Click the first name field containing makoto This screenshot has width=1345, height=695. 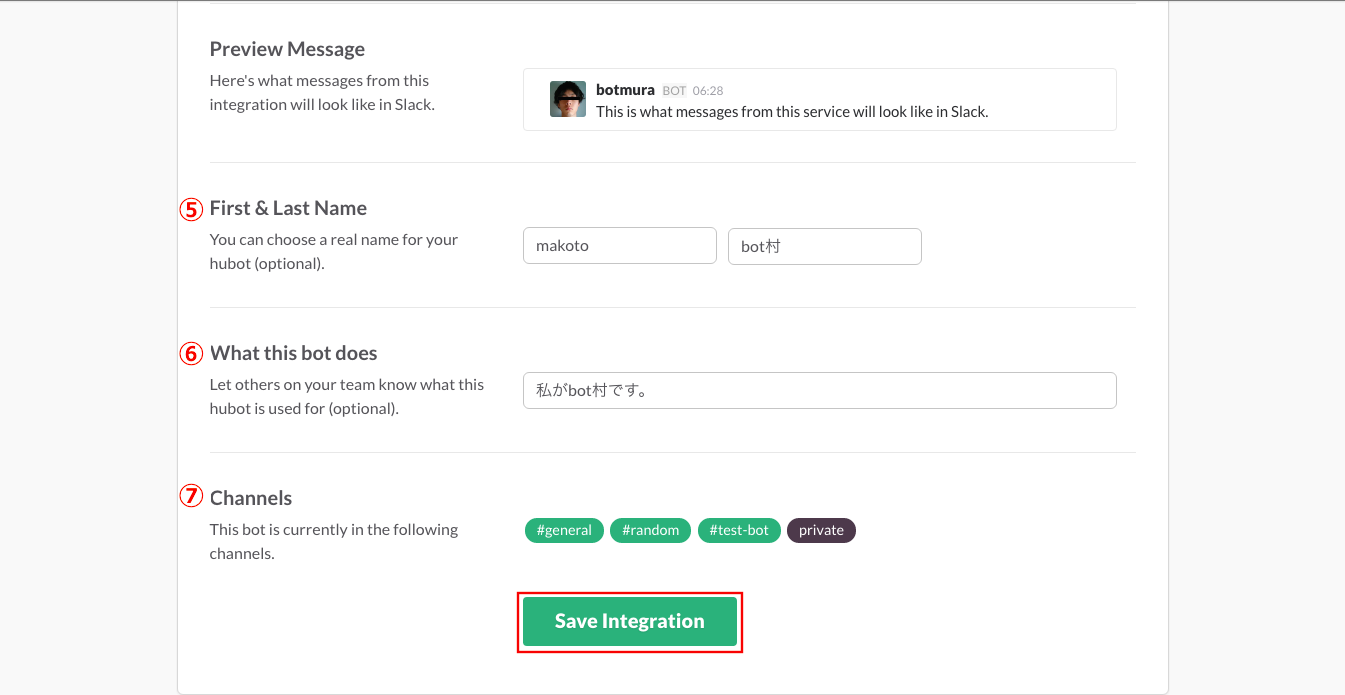point(620,246)
